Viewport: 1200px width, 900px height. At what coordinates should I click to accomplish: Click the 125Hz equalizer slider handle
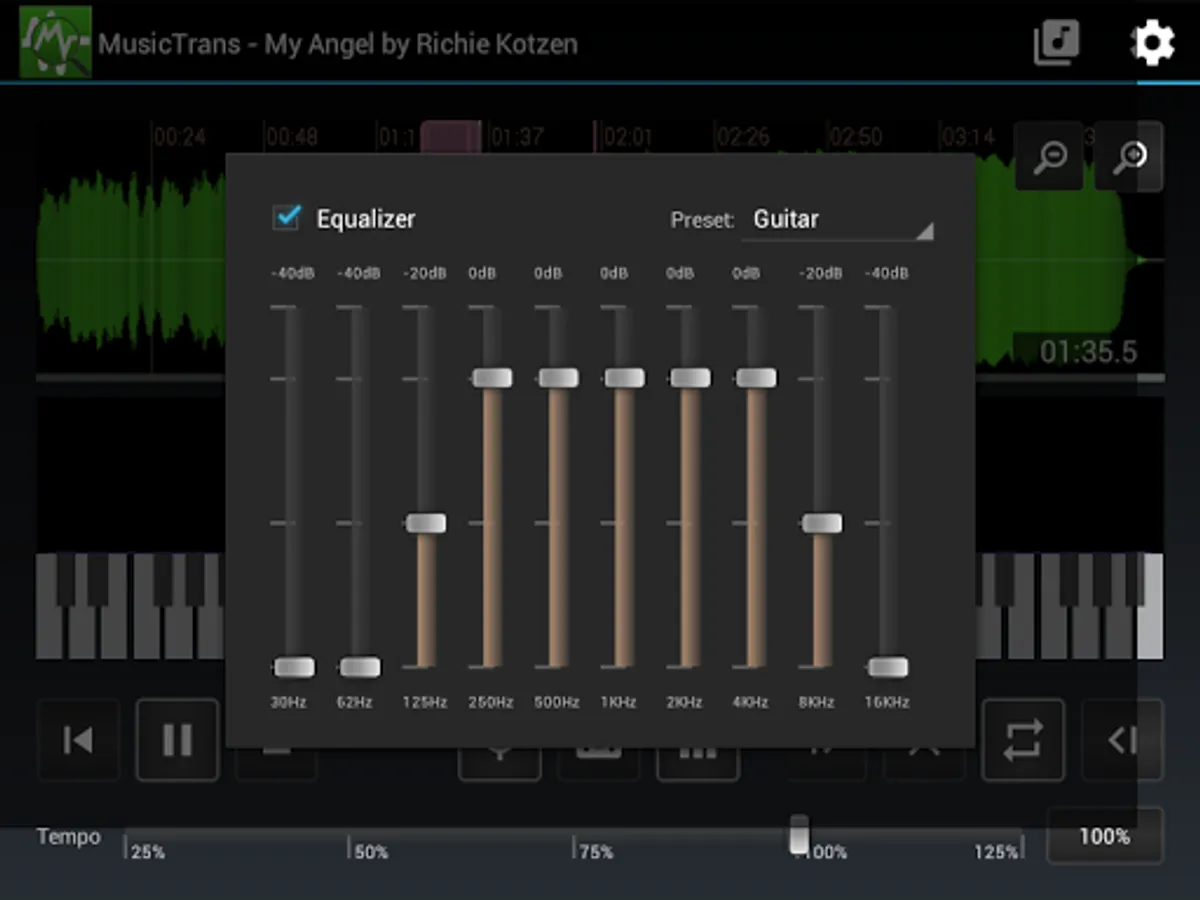click(426, 523)
